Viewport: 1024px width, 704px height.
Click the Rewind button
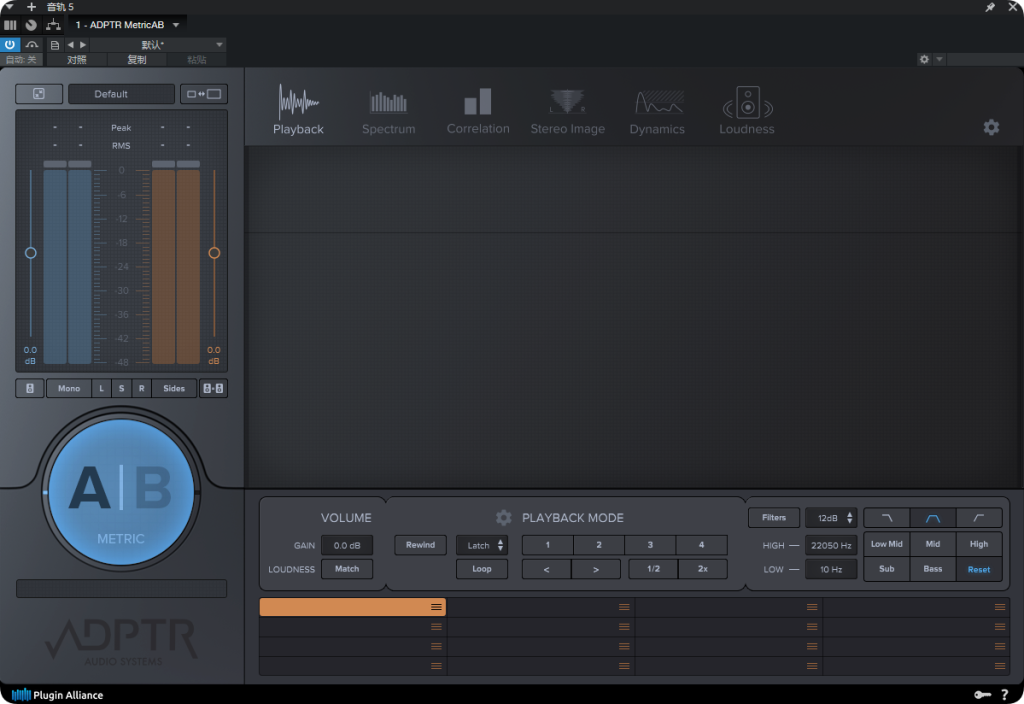click(x=420, y=545)
